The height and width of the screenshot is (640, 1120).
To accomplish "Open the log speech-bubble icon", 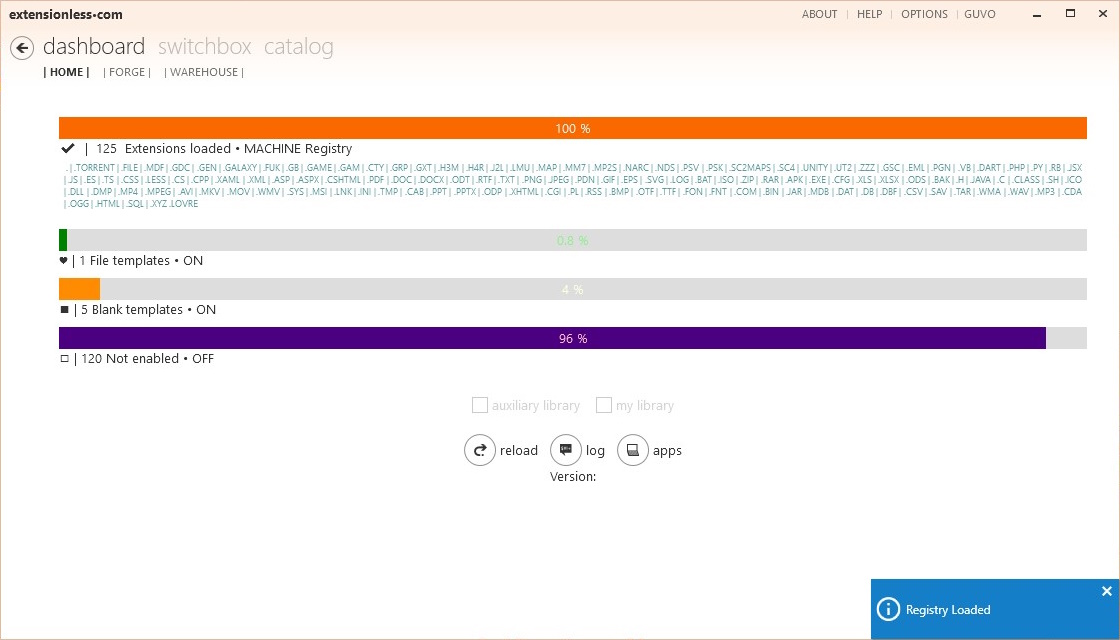I will pyautogui.click(x=566, y=450).
